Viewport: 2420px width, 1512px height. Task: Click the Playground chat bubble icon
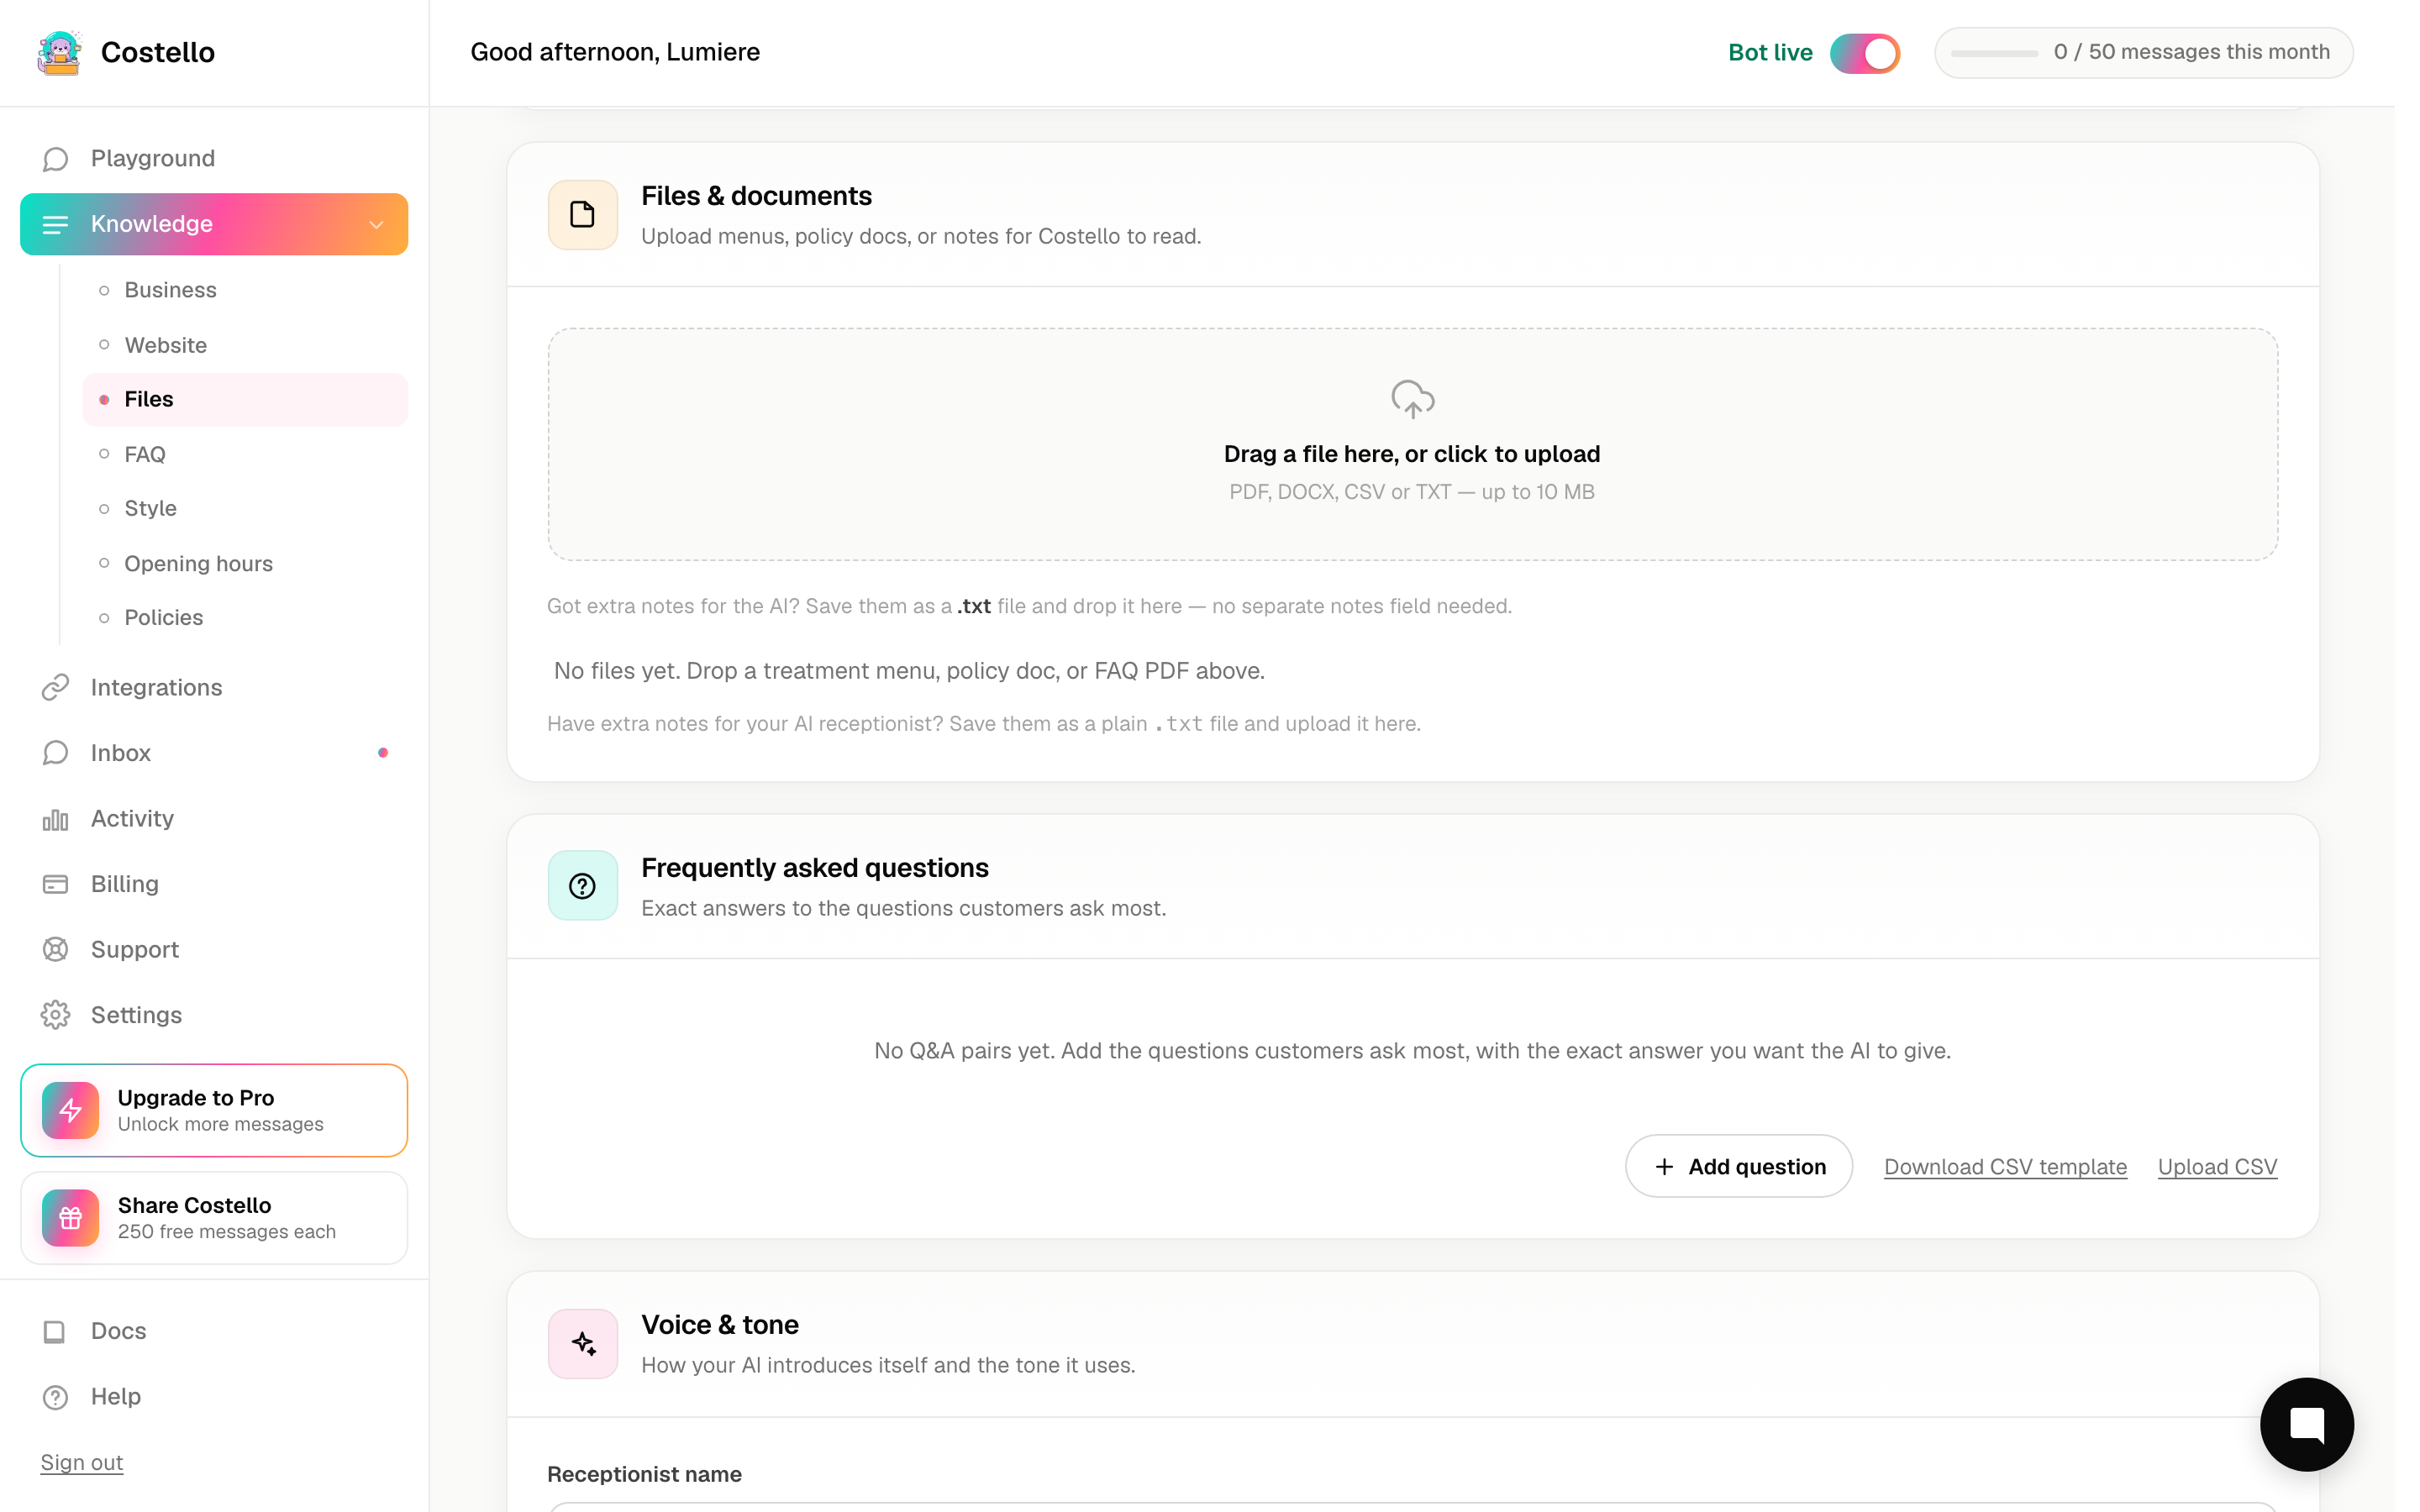pos(55,159)
